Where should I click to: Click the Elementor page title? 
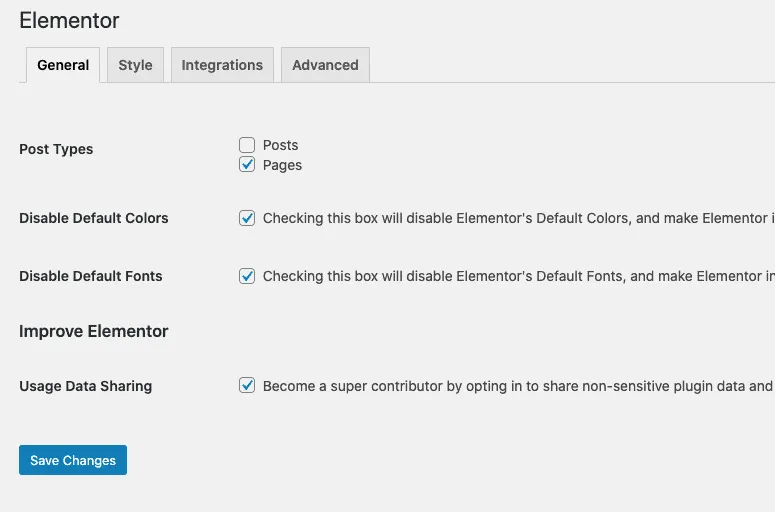point(69,21)
